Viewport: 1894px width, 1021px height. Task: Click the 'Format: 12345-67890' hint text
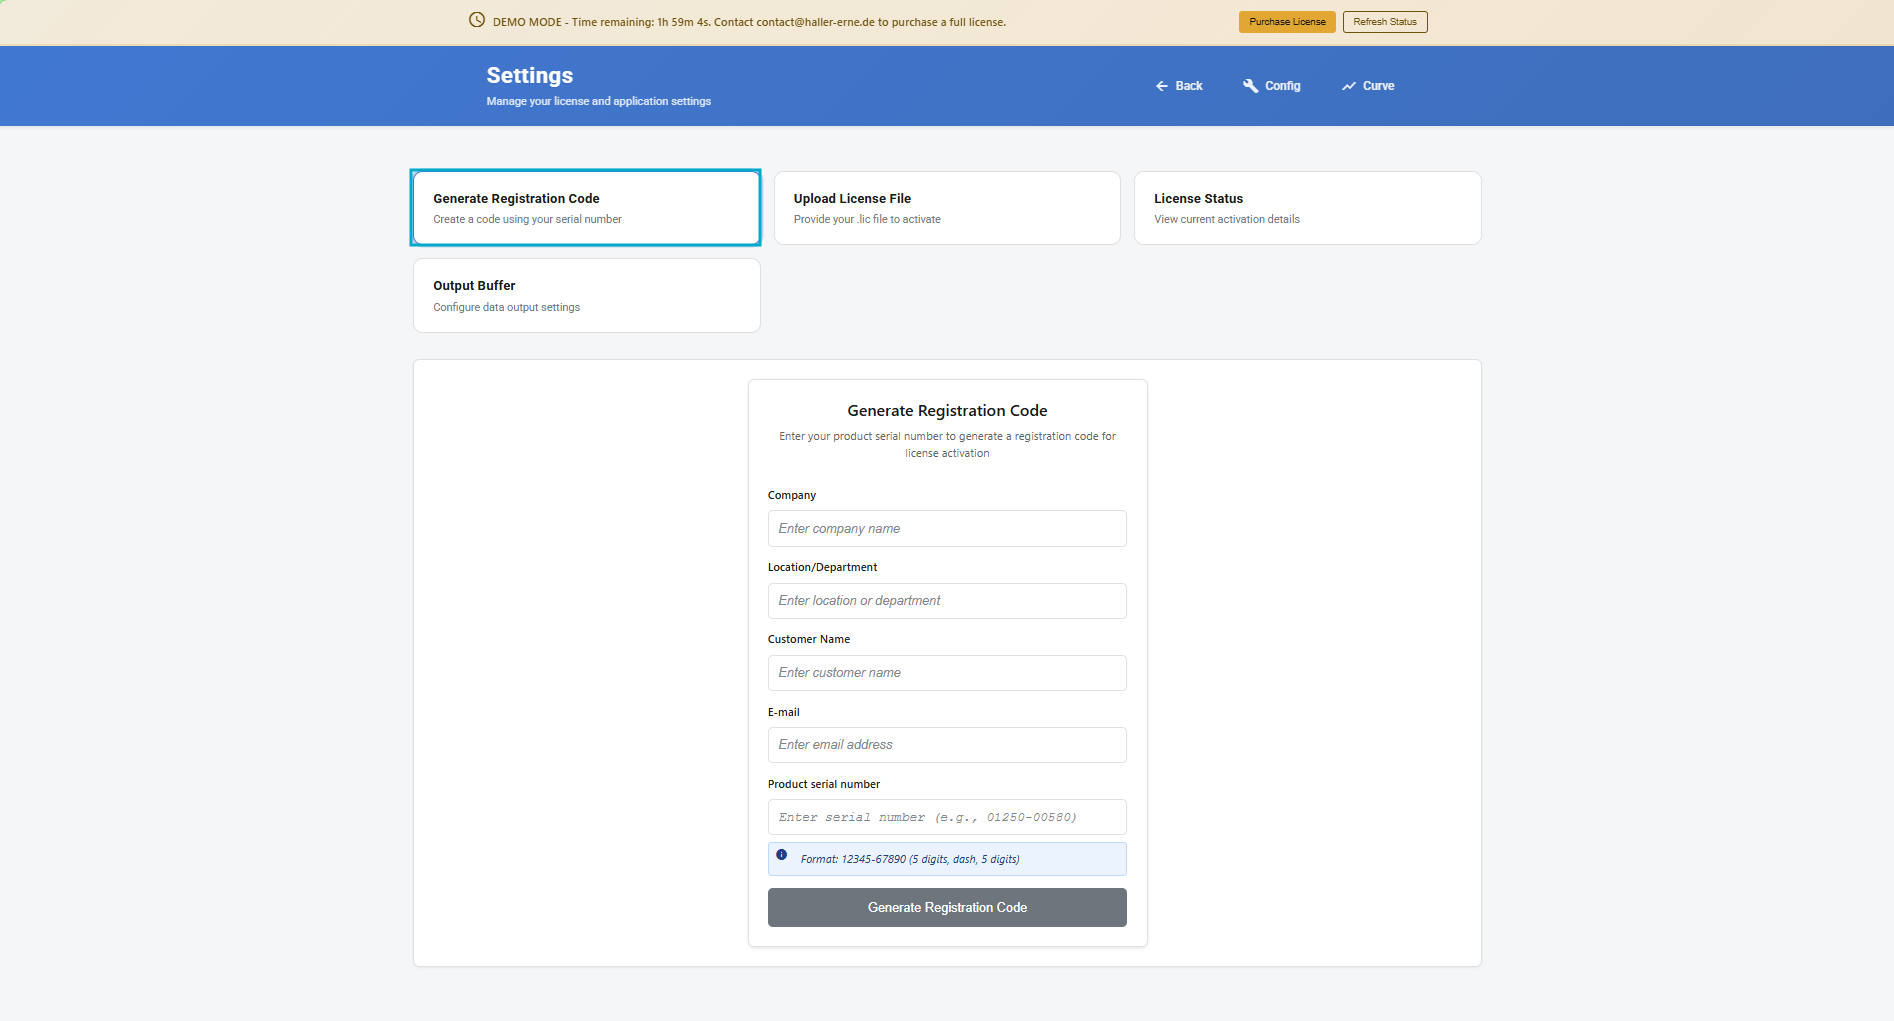[x=910, y=859]
